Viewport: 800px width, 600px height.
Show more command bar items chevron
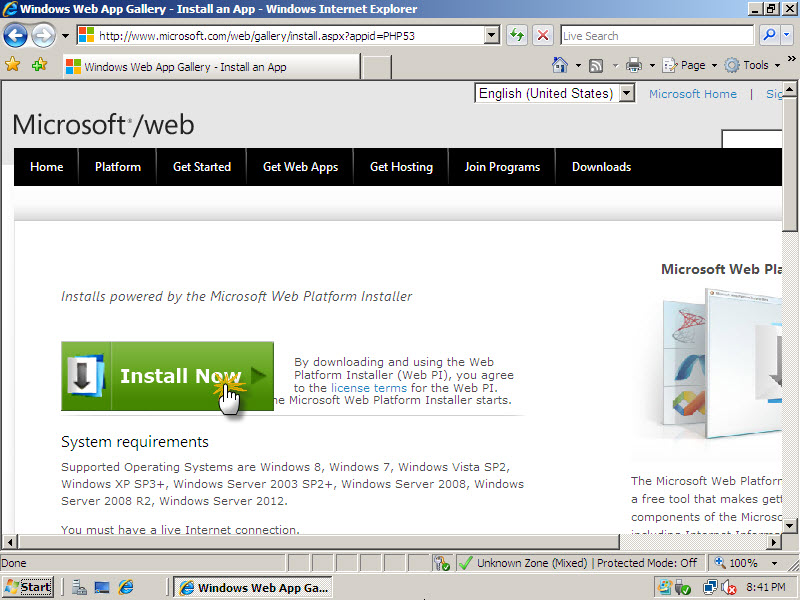791,58
